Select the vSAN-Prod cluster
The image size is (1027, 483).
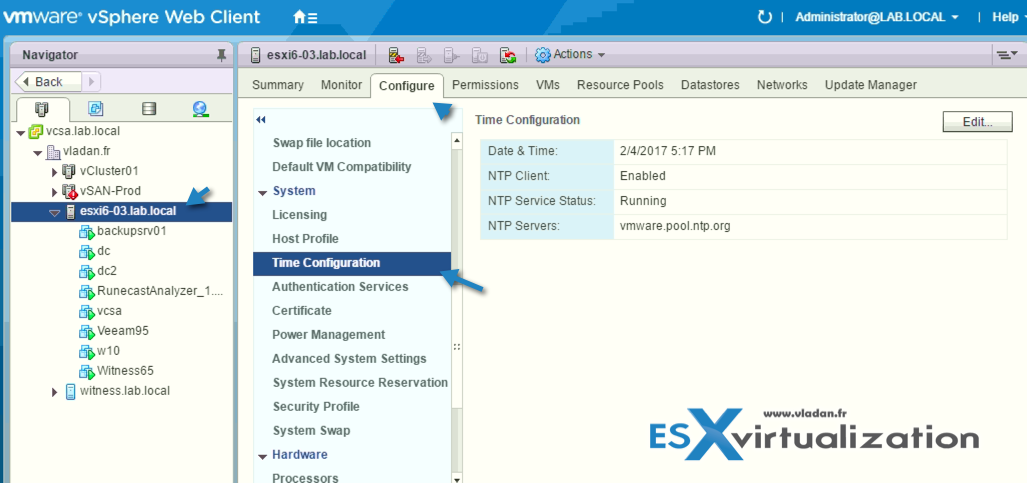click(110, 191)
